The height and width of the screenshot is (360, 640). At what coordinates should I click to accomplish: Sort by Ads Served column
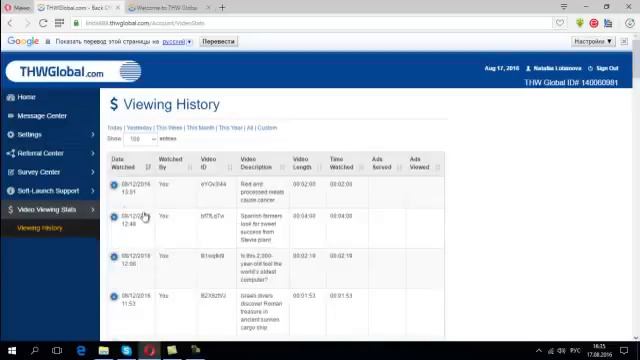[x=387, y=163]
